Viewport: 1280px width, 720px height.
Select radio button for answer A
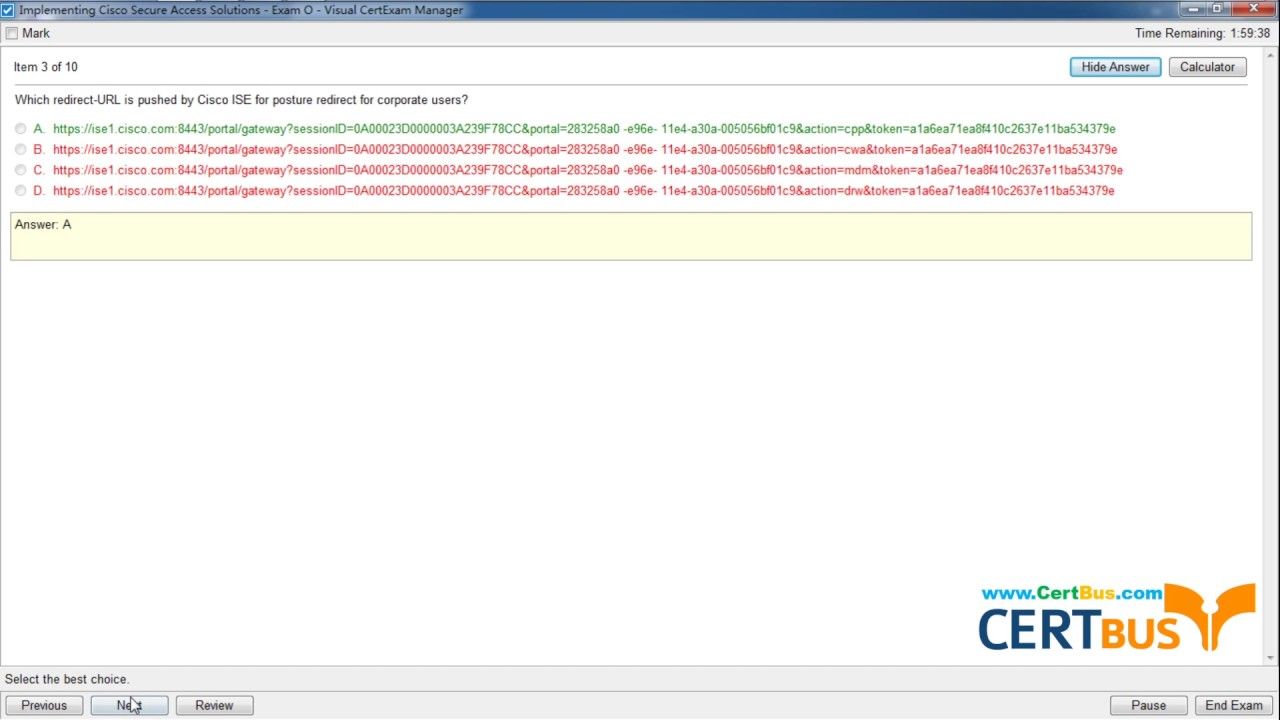(21, 129)
